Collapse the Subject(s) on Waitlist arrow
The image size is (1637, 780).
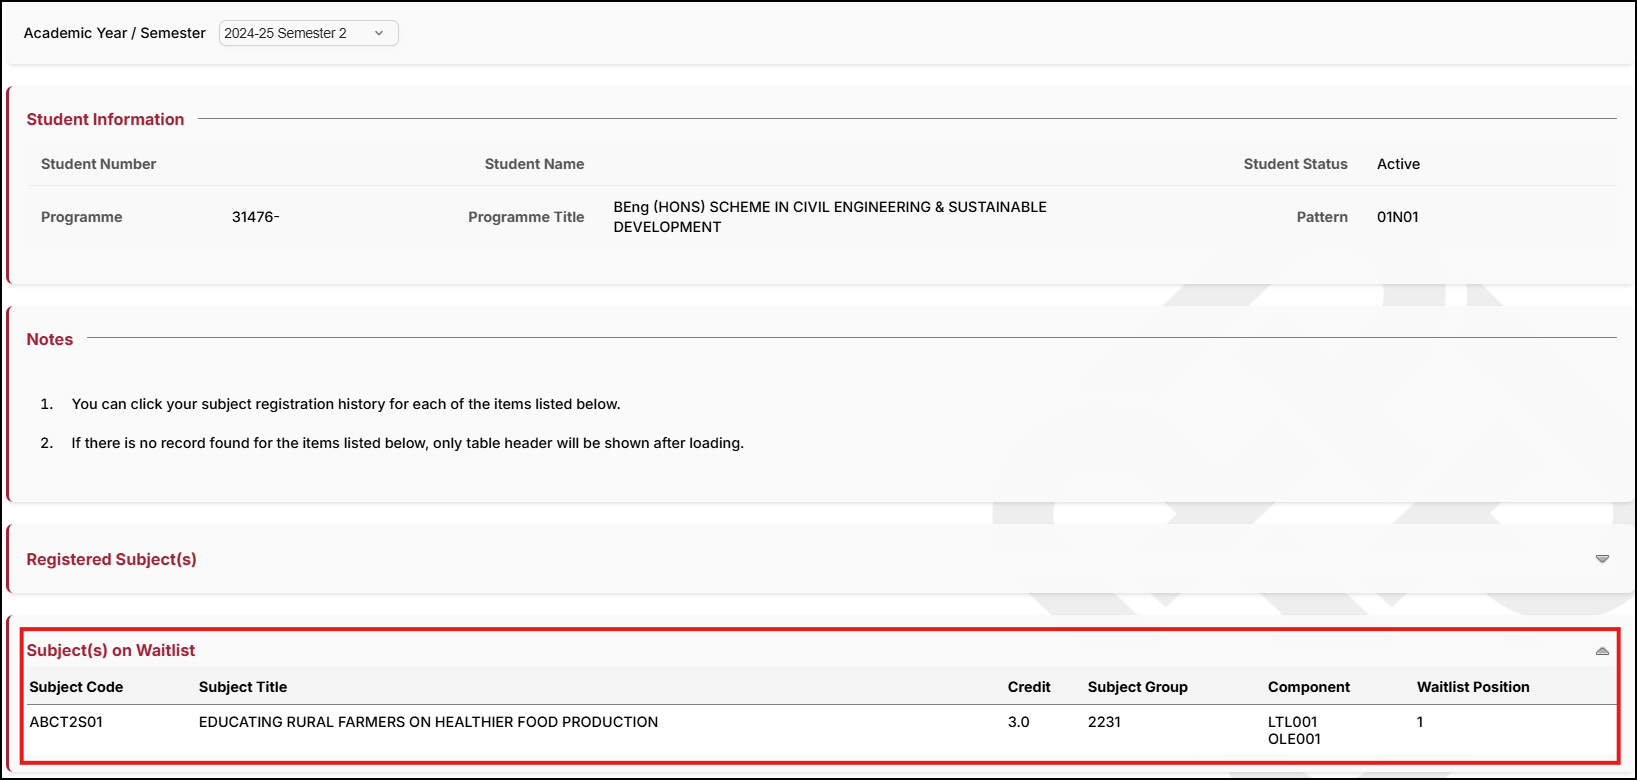[1602, 651]
